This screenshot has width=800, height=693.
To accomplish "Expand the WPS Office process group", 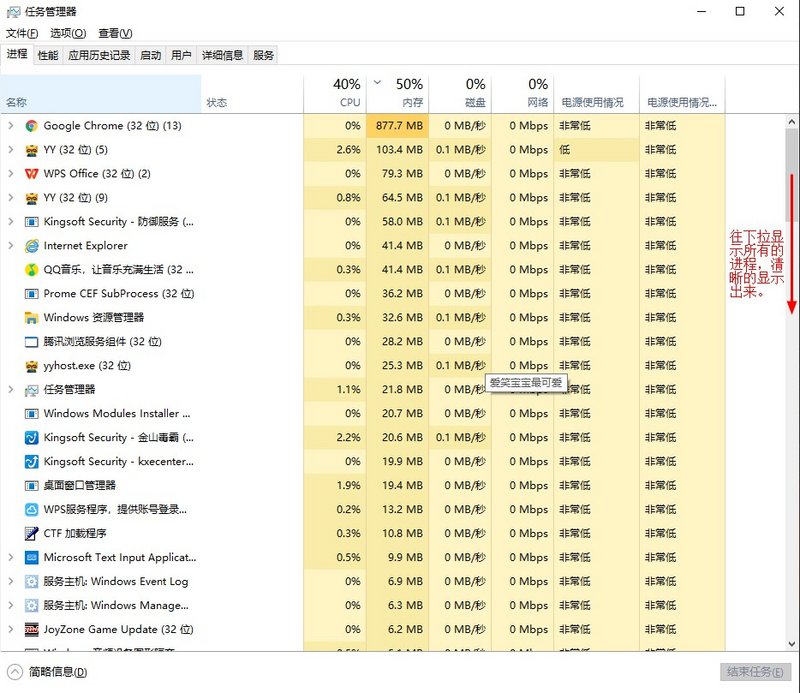I will (x=11, y=174).
